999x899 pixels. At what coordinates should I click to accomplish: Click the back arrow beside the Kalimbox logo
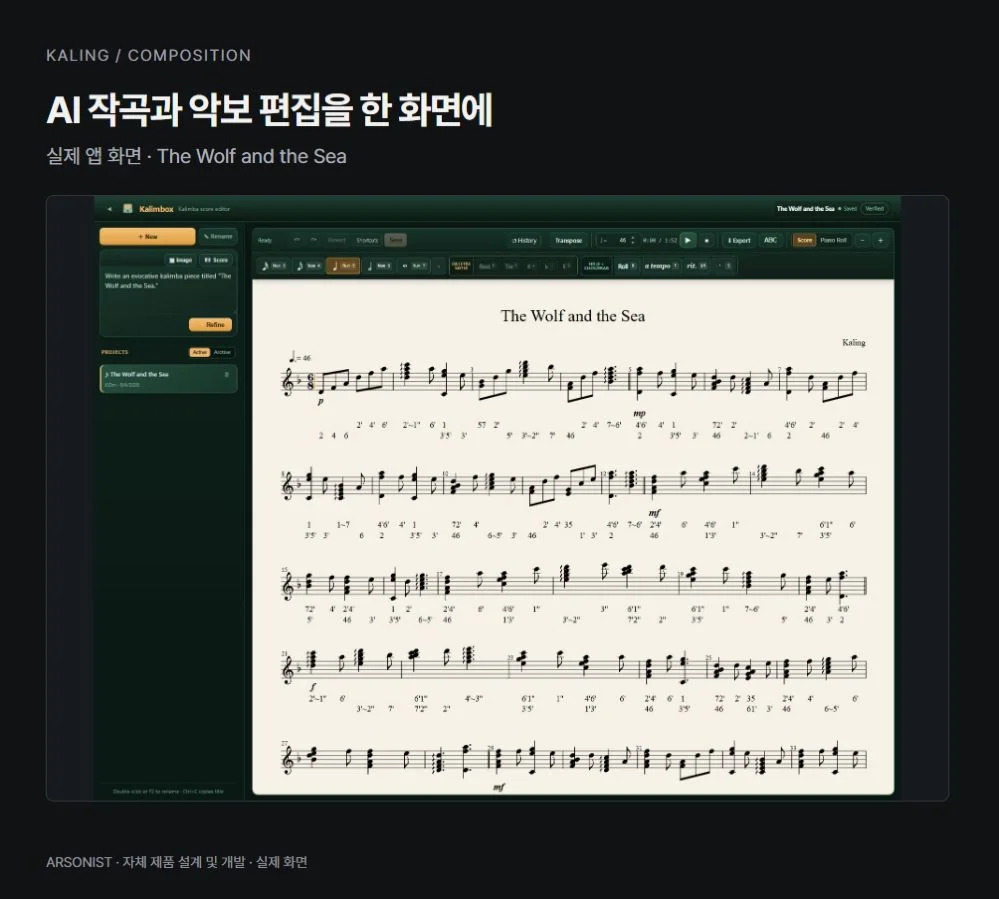pos(110,209)
